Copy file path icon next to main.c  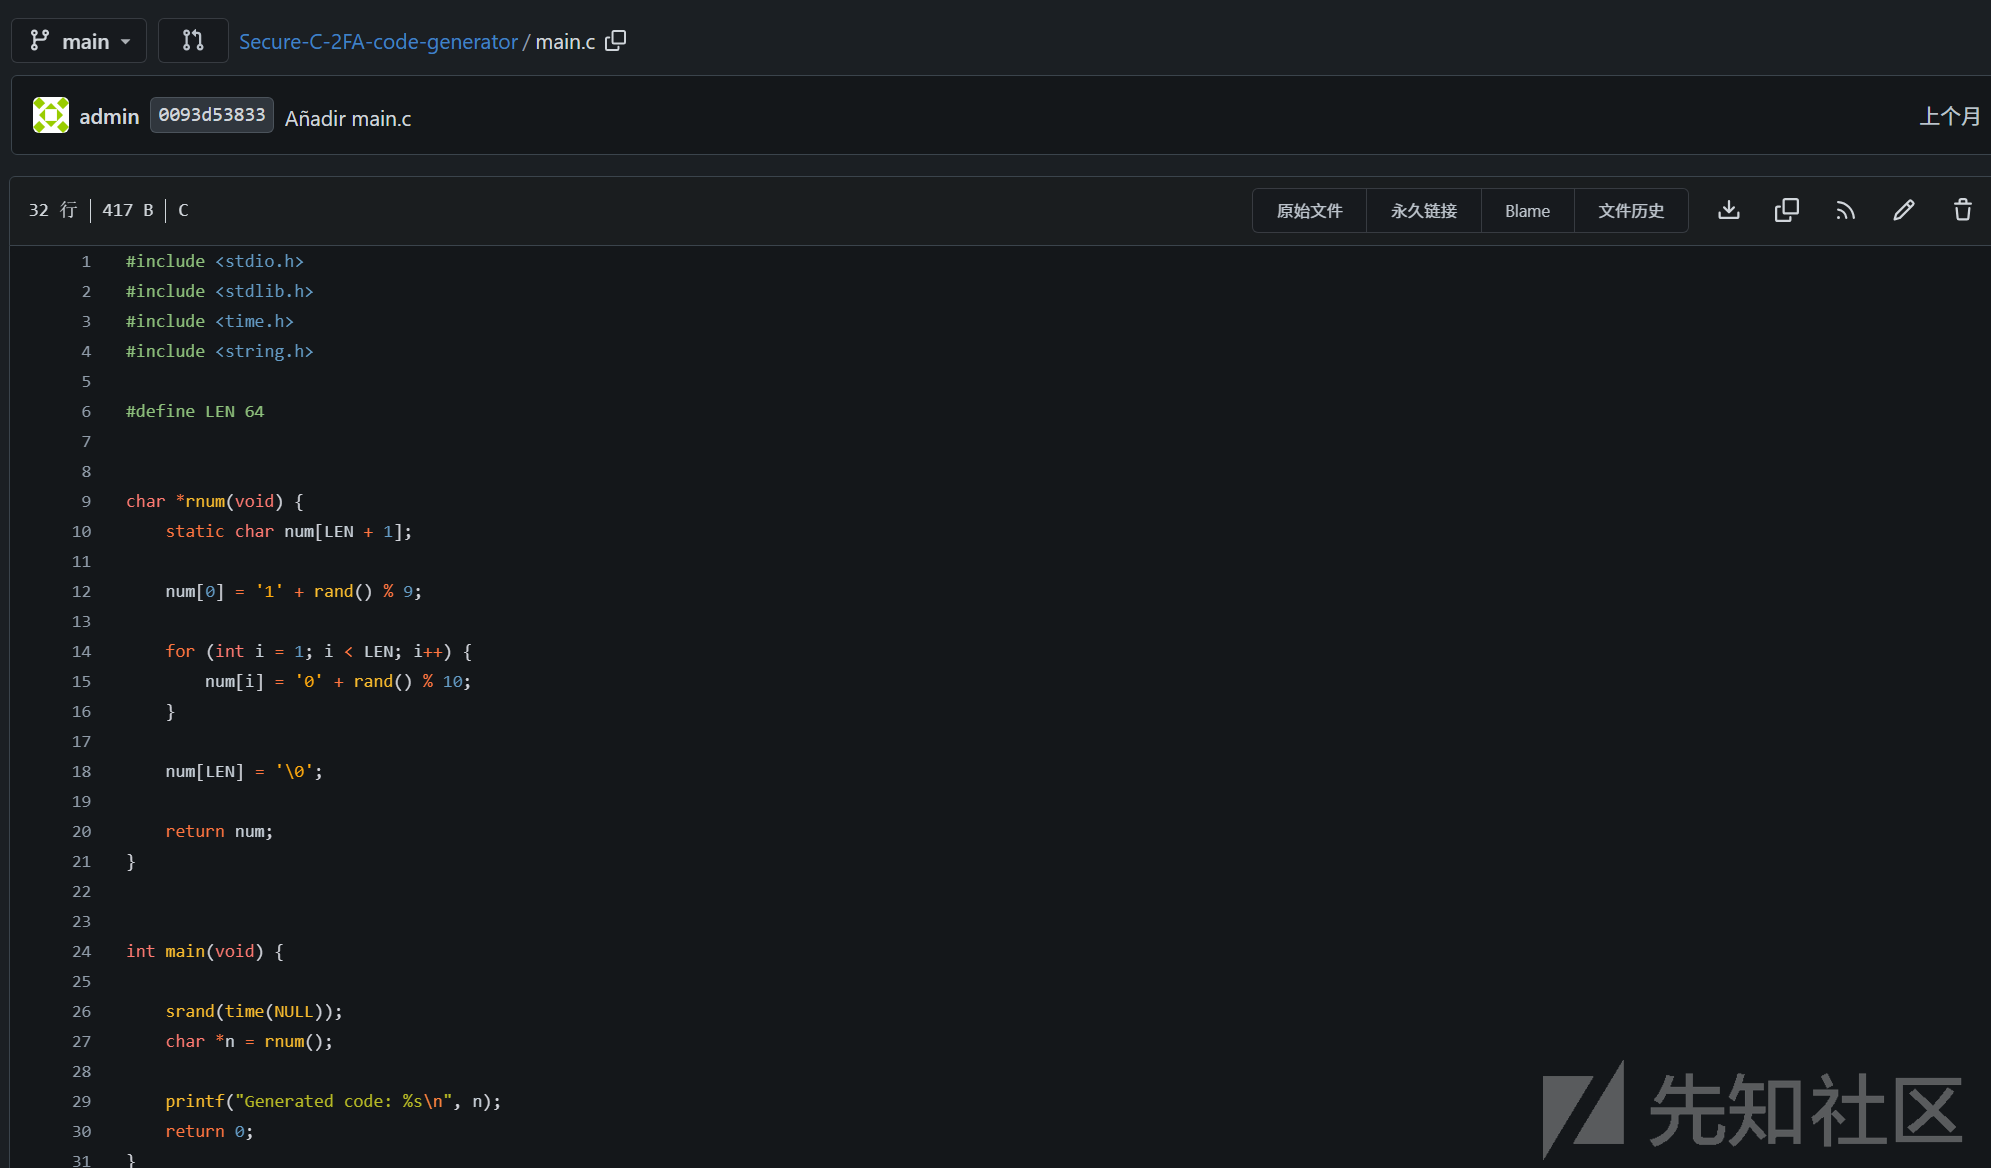[616, 41]
